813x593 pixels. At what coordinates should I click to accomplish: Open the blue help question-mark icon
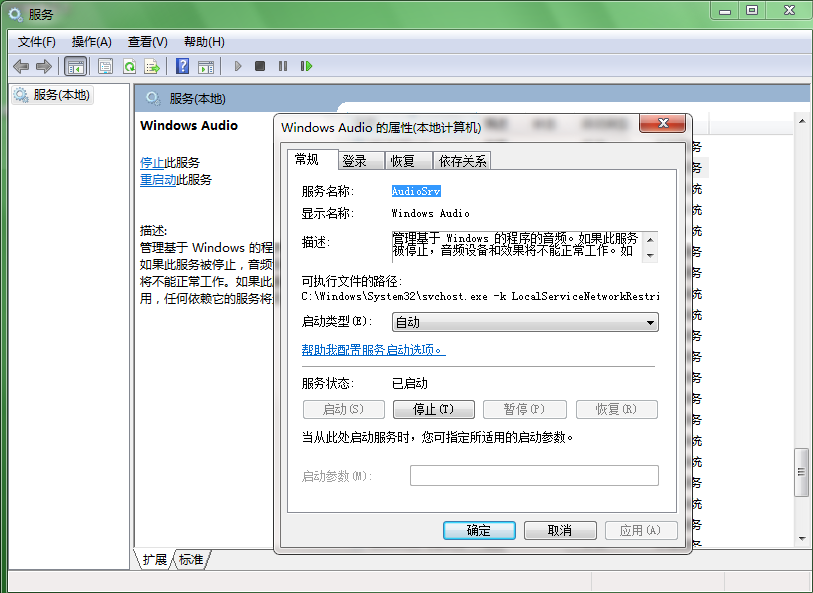coord(182,66)
